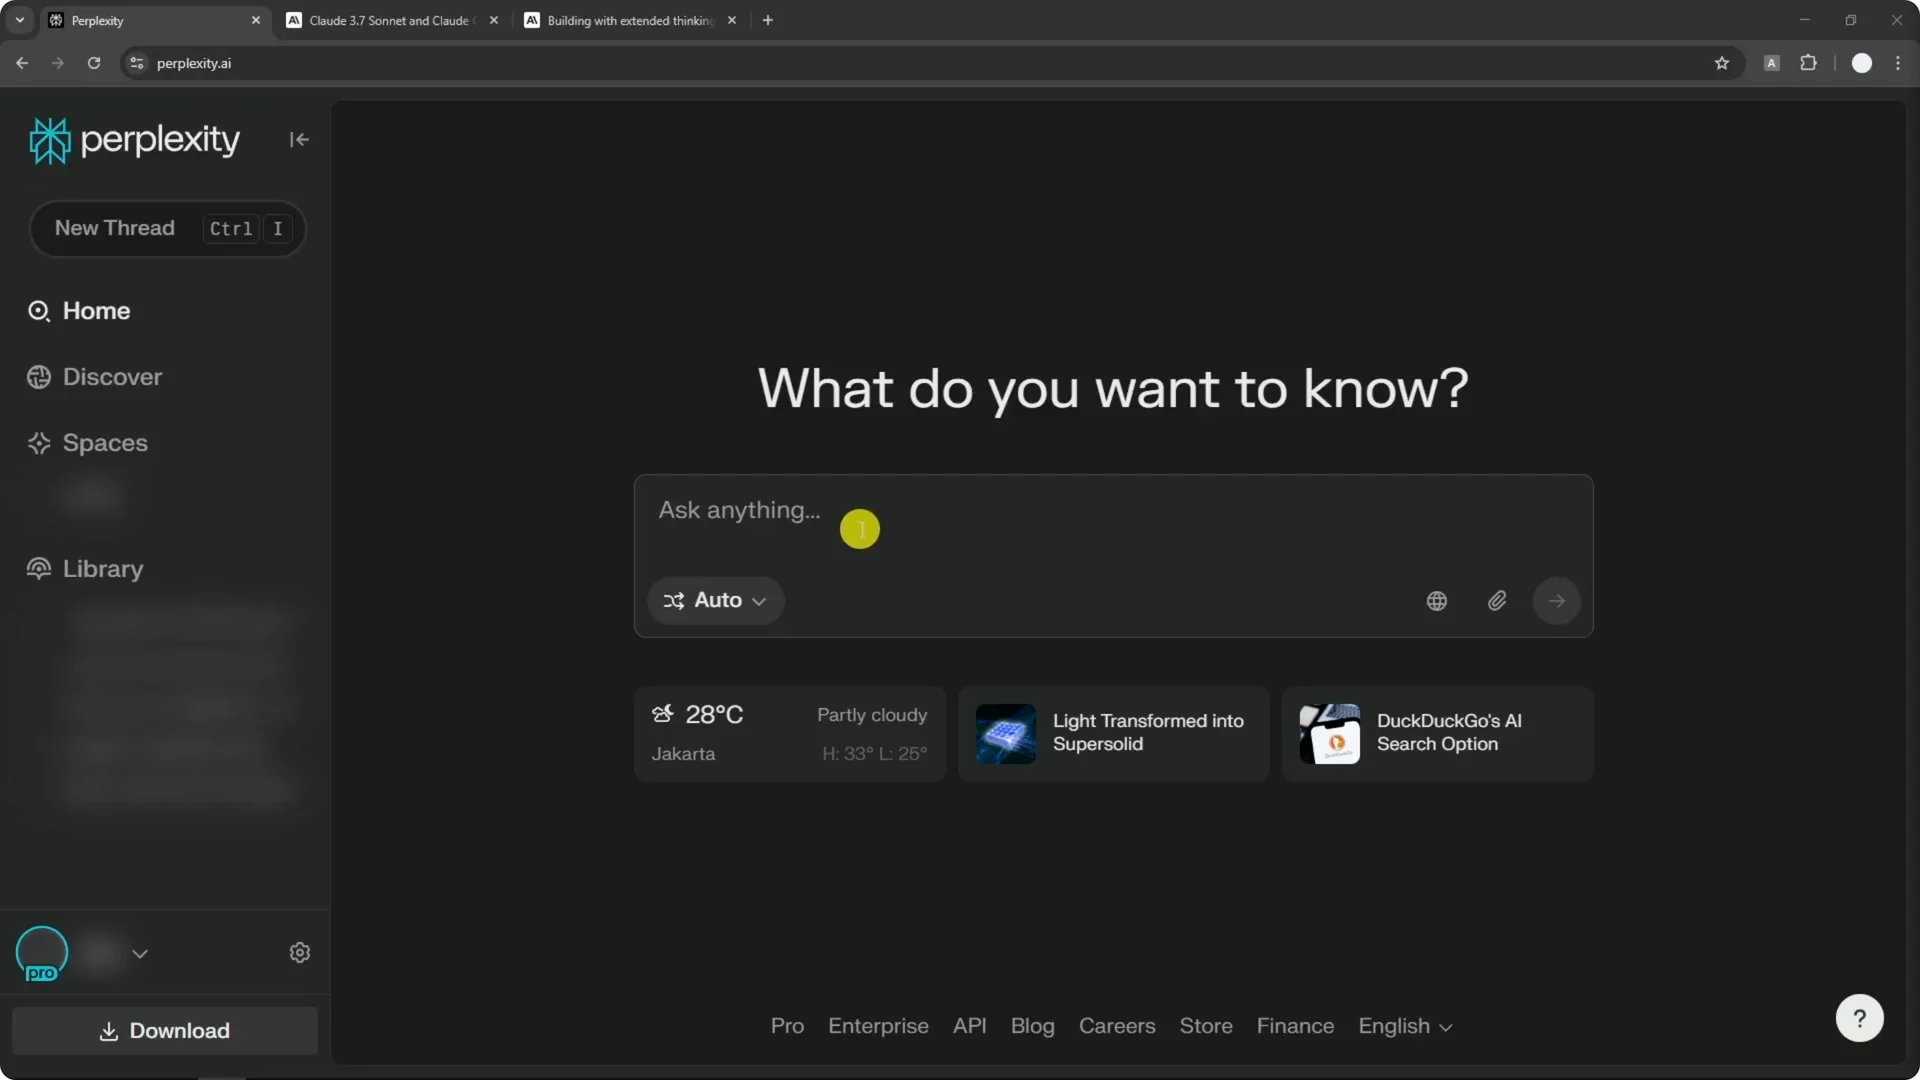Click the question mark help button

(x=1859, y=1018)
